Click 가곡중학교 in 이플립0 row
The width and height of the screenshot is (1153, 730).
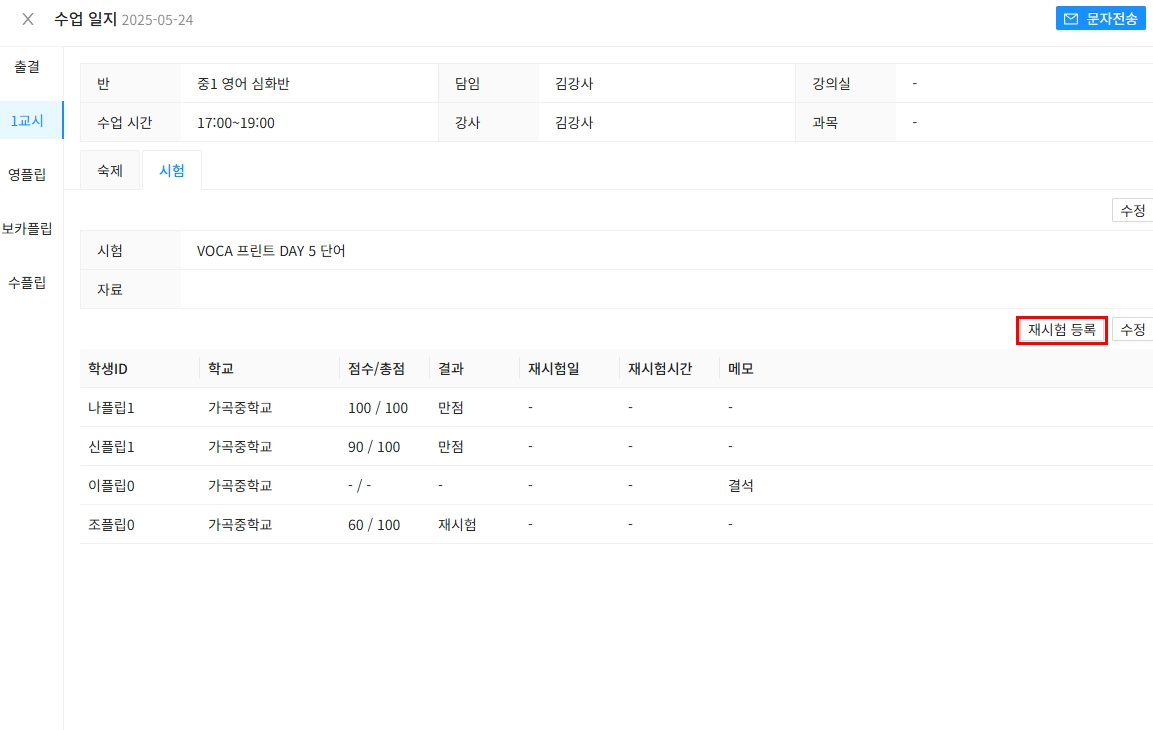tap(240, 486)
